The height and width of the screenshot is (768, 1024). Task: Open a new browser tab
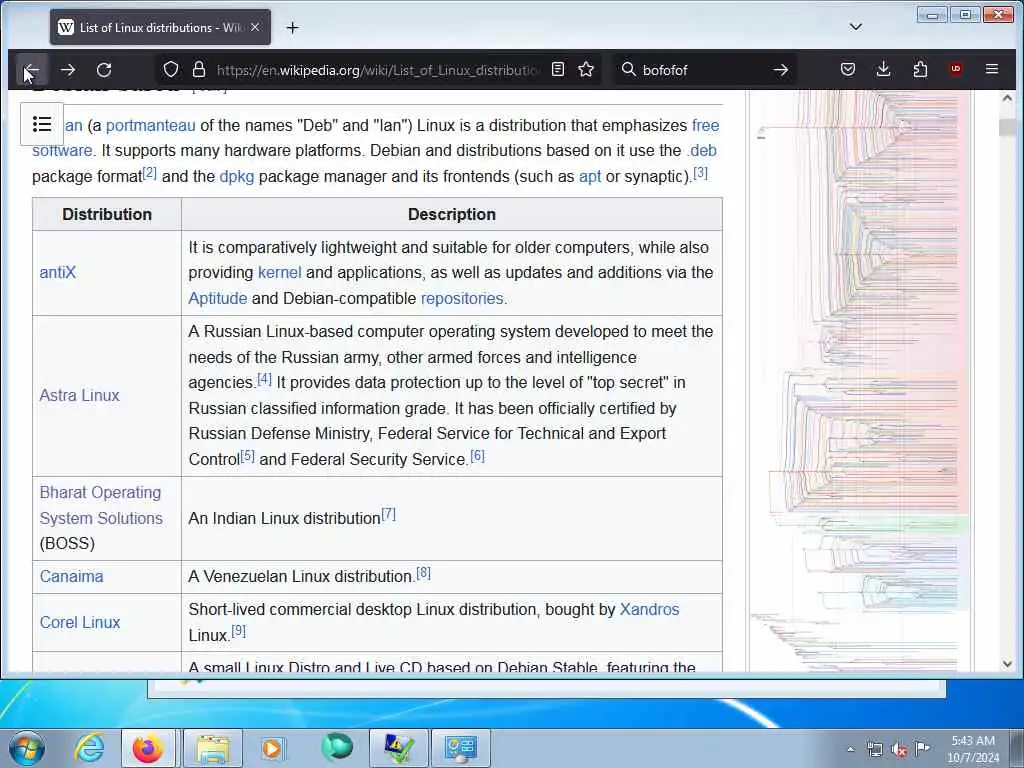coord(293,27)
